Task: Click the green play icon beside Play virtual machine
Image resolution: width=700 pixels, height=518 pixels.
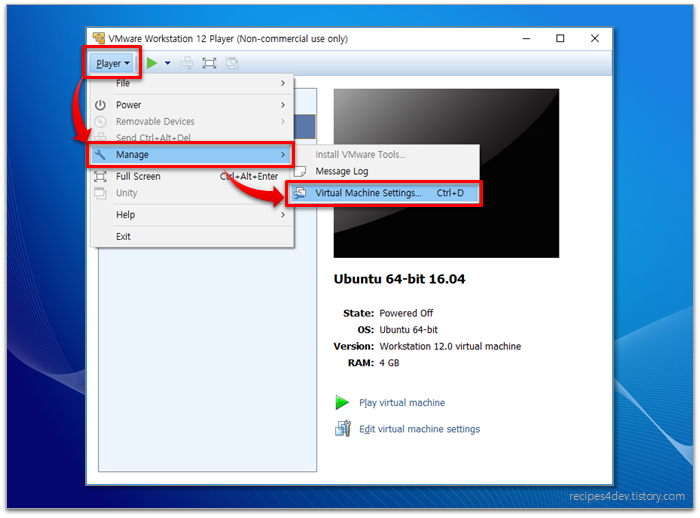Action: [342, 402]
